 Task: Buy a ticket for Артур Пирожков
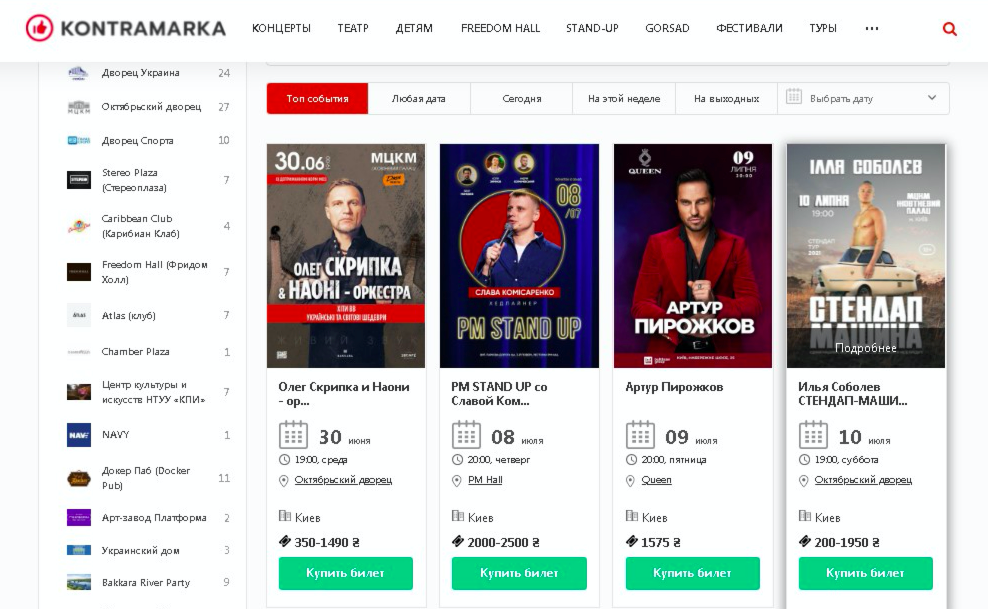point(692,573)
